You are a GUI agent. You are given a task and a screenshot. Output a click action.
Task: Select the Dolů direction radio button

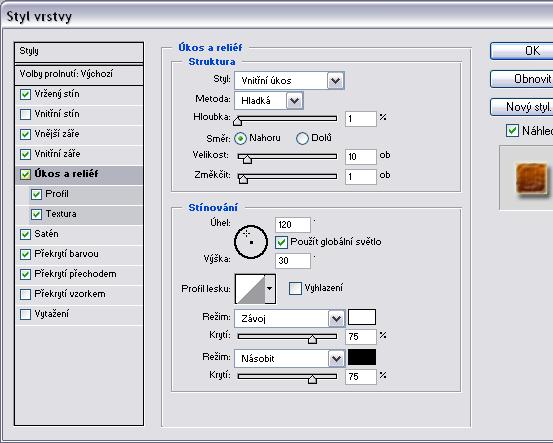point(302,138)
